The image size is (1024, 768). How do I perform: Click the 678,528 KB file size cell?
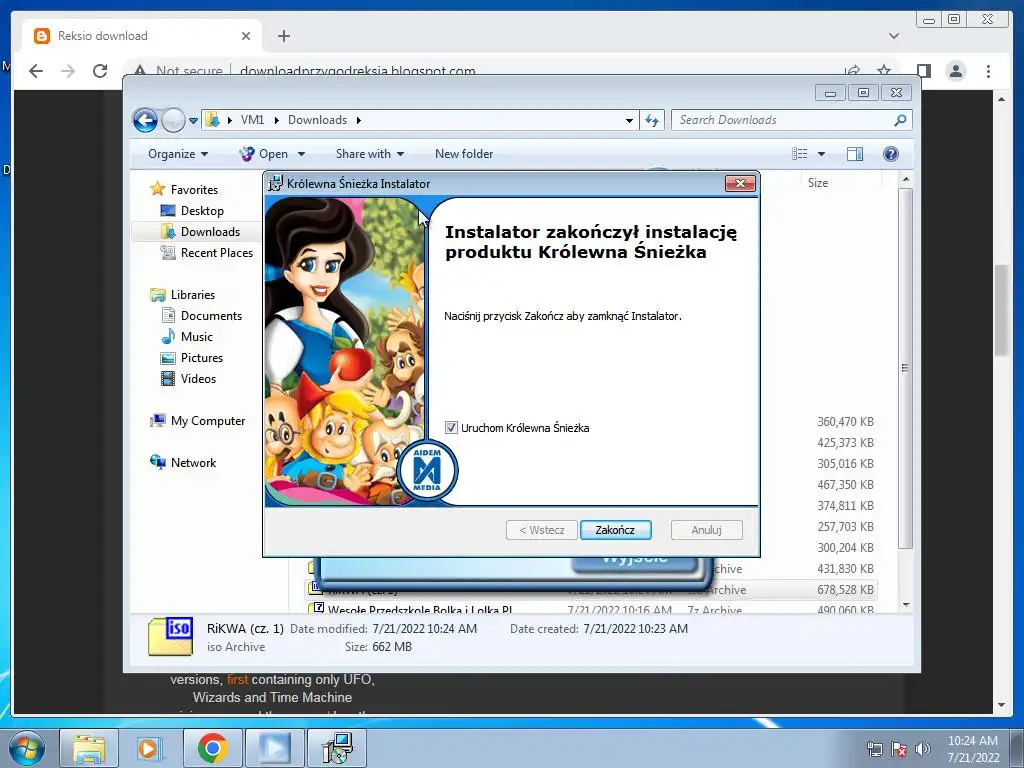click(x=845, y=590)
